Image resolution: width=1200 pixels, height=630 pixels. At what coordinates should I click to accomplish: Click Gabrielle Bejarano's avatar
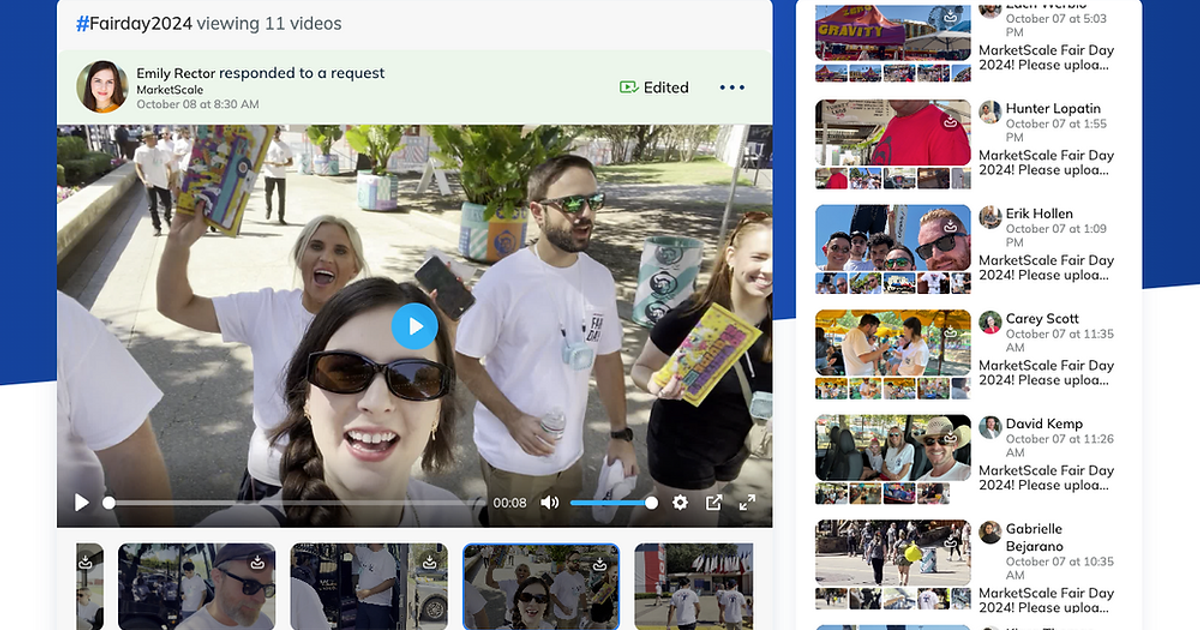(x=990, y=532)
